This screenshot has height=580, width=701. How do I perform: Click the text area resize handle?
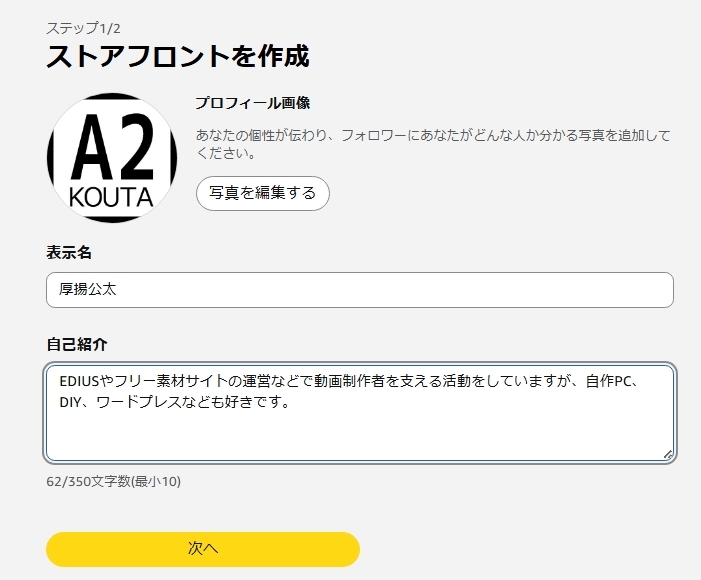tap(668, 455)
